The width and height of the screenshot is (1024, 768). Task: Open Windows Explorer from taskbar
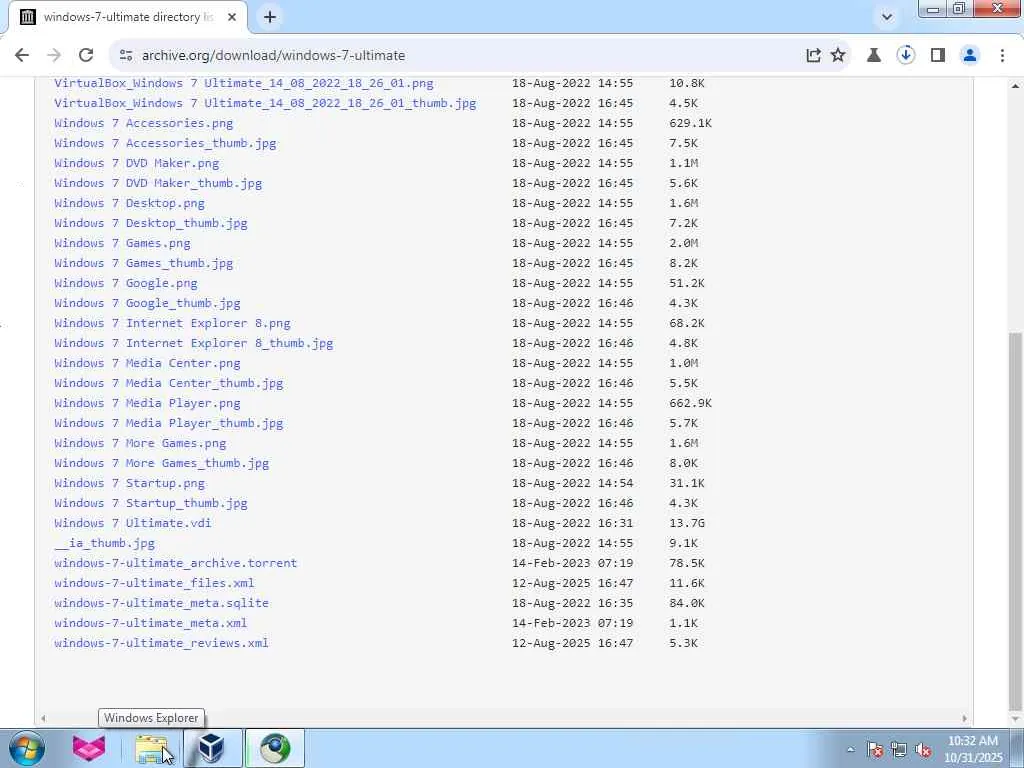pyautogui.click(x=152, y=748)
